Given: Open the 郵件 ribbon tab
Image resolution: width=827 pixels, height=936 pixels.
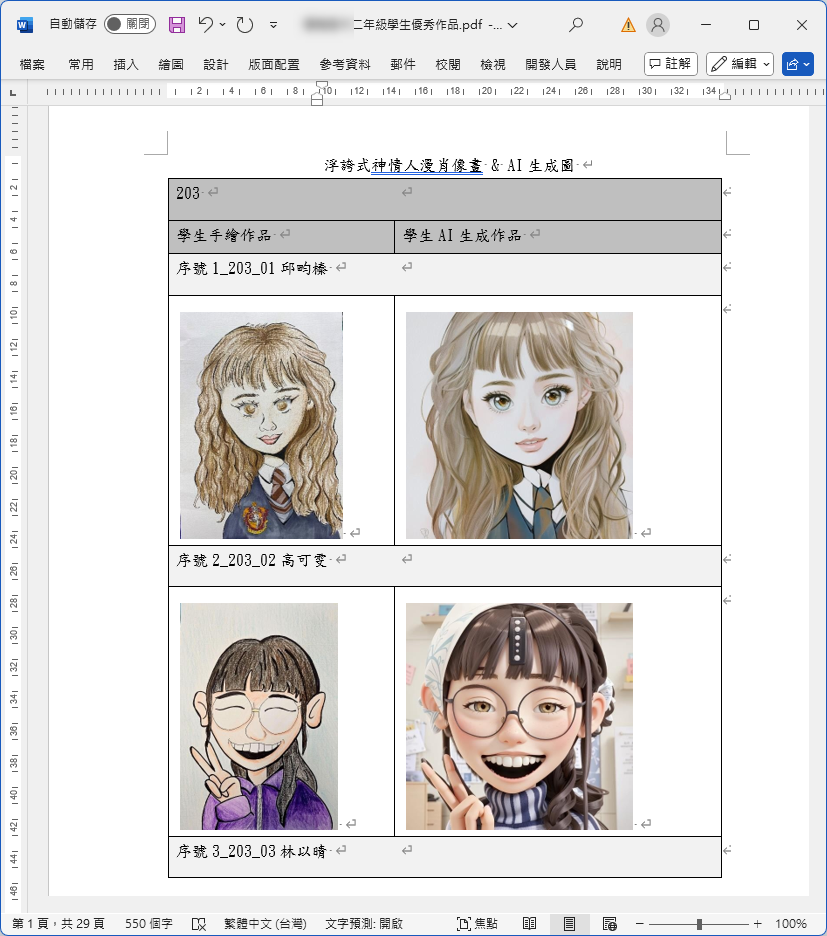Looking at the screenshot, I should 402,64.
